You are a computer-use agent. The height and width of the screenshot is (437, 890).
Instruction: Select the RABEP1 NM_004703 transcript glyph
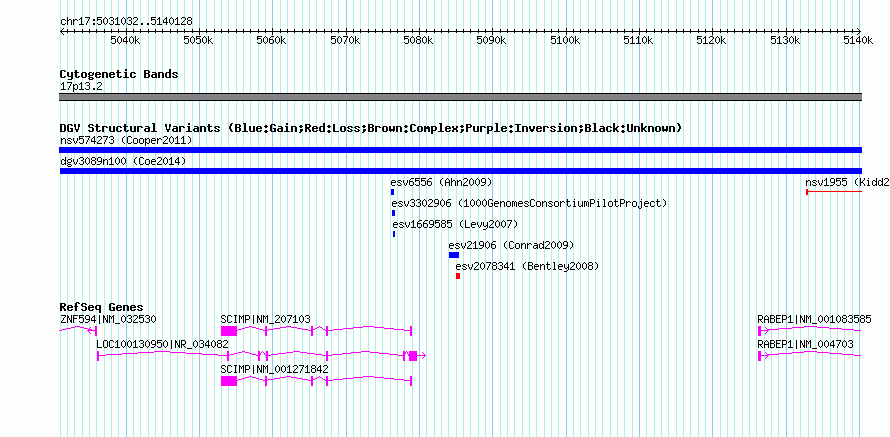pos(810,355)
